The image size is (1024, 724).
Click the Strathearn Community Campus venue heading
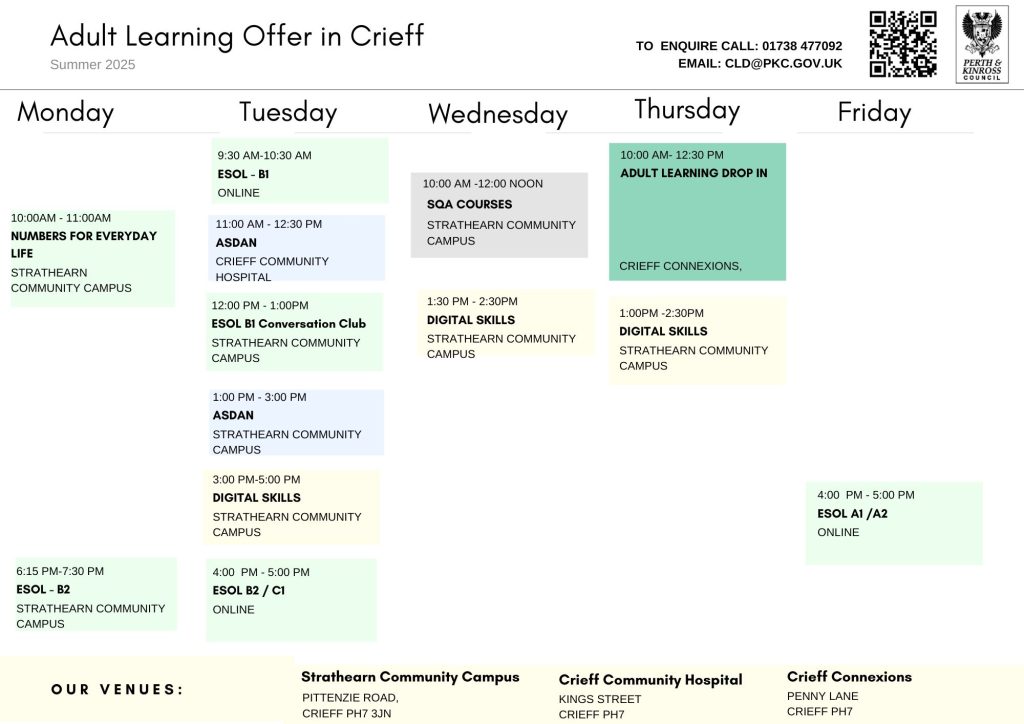(x=410, y=677)
